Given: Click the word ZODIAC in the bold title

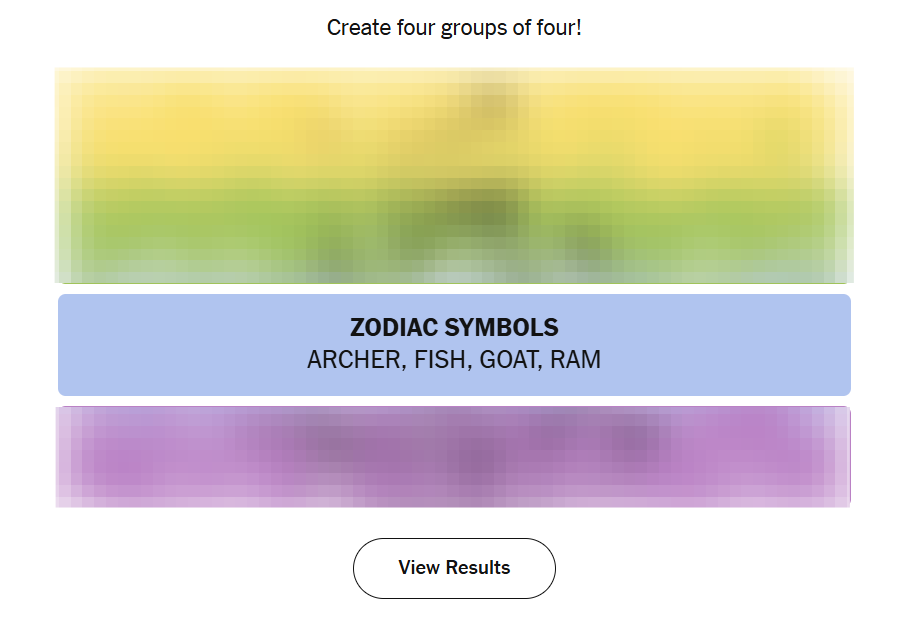Looking at the screenshot, I should point(393,328).
